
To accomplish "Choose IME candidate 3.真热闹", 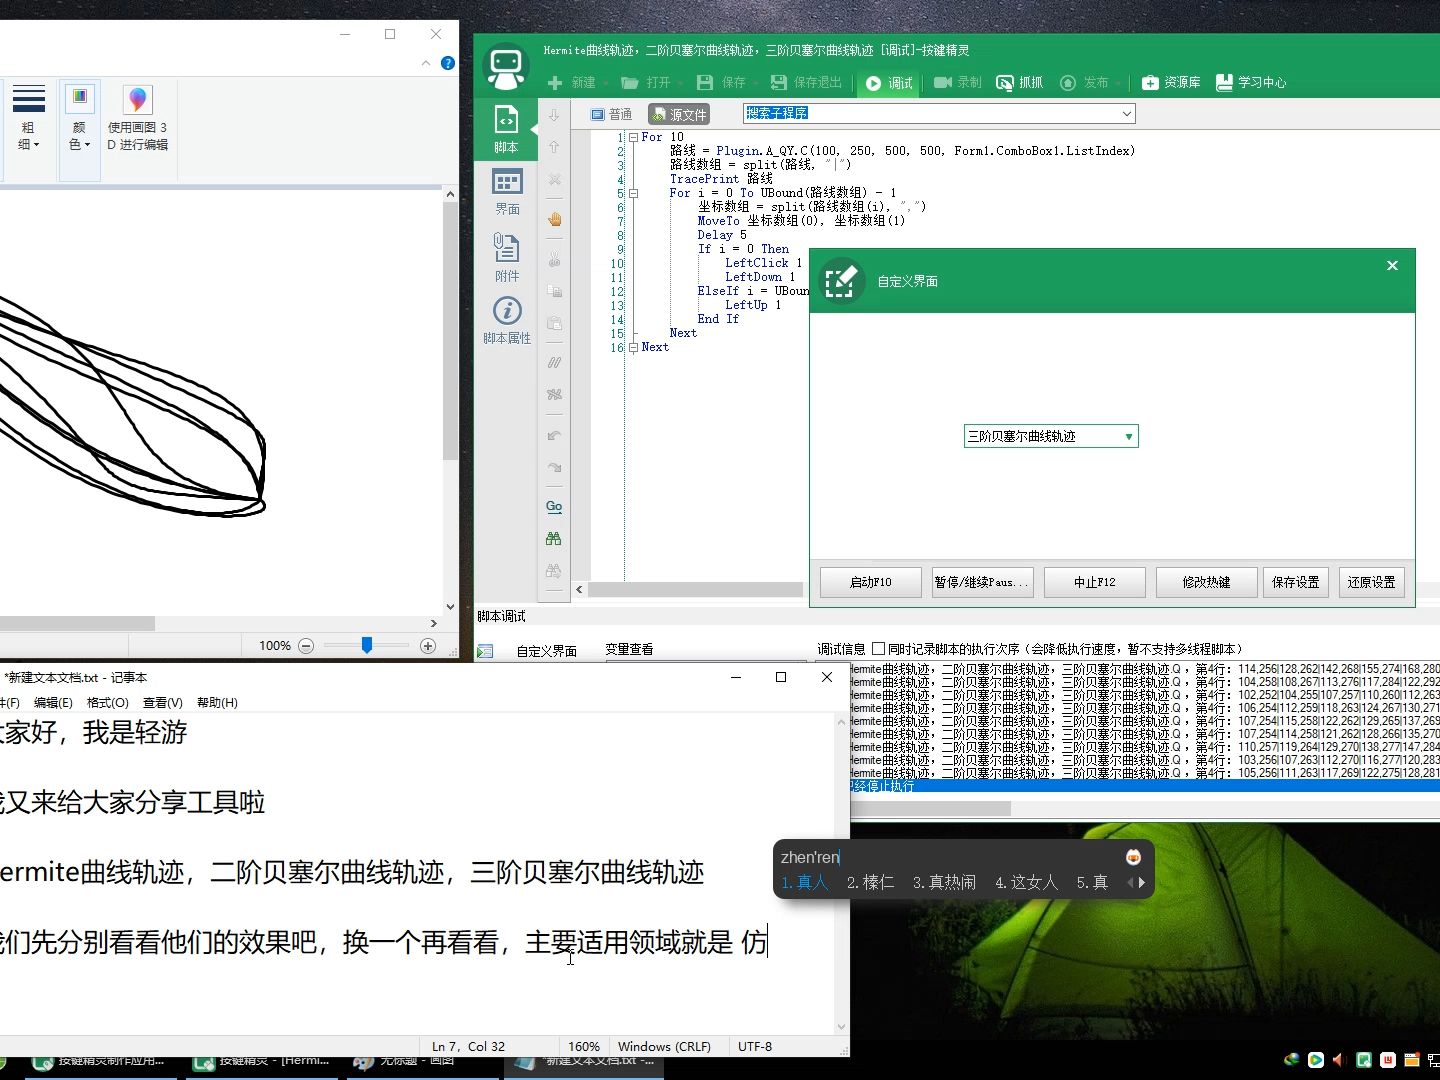I will [944, 882].
